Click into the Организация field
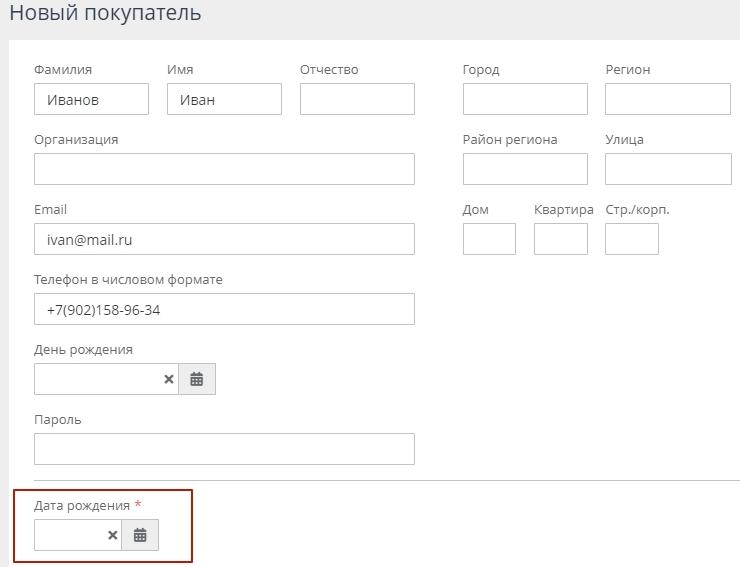Screen dimensions: 740x567 [x=224, y=169]
